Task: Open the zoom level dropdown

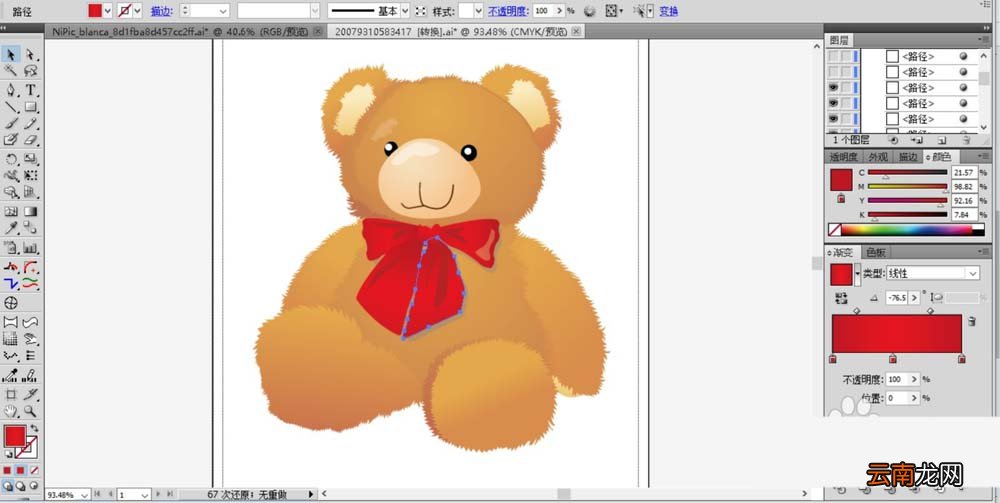Action: point(85,495)
